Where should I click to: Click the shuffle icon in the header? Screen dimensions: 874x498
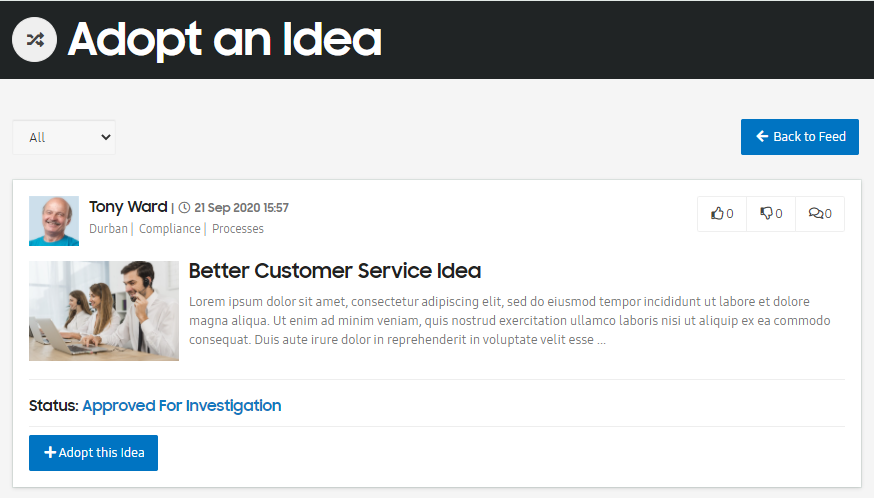(34, 40)
